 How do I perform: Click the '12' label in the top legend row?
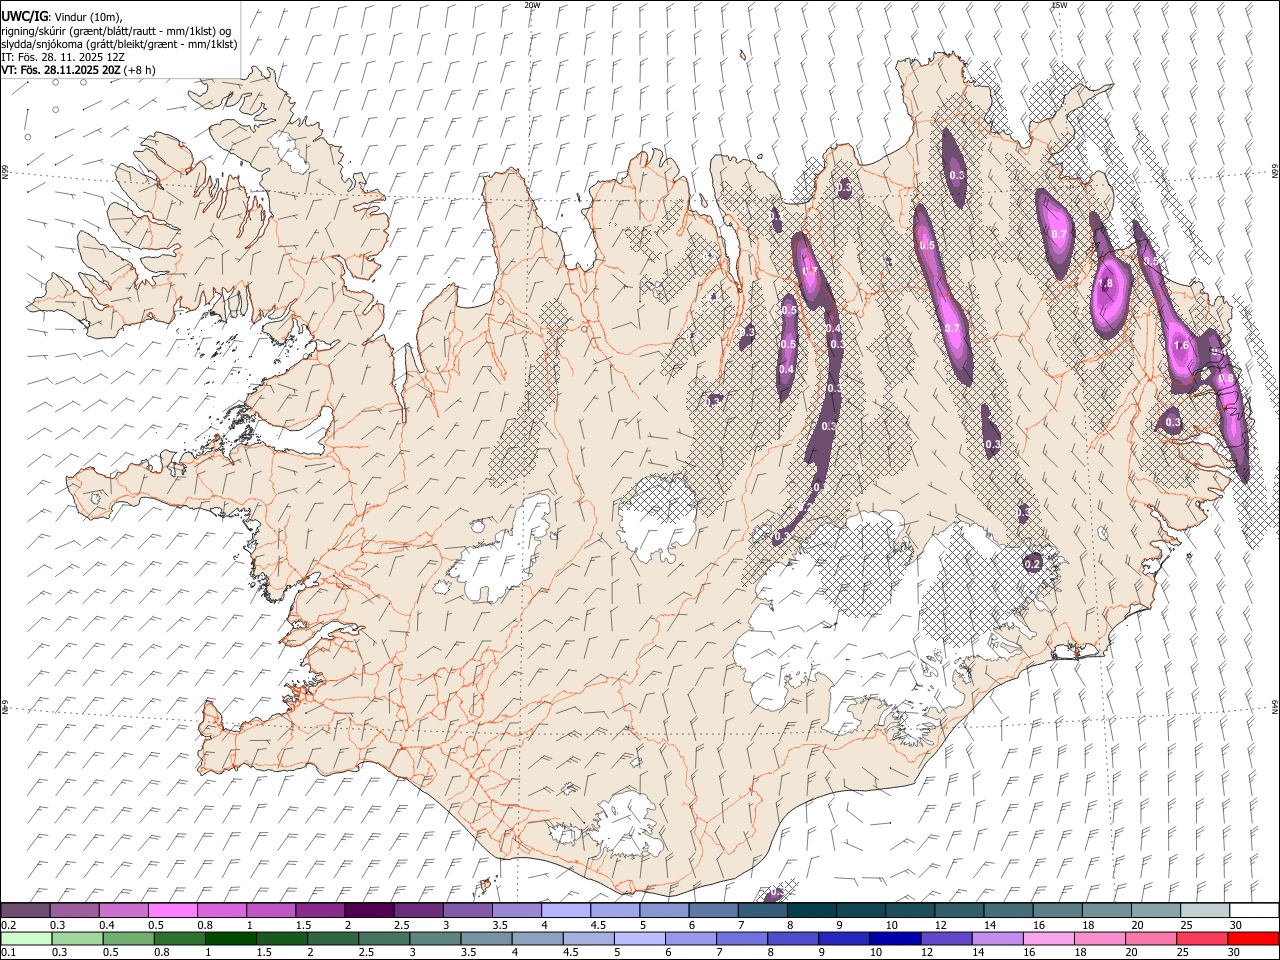pos(941,925)
